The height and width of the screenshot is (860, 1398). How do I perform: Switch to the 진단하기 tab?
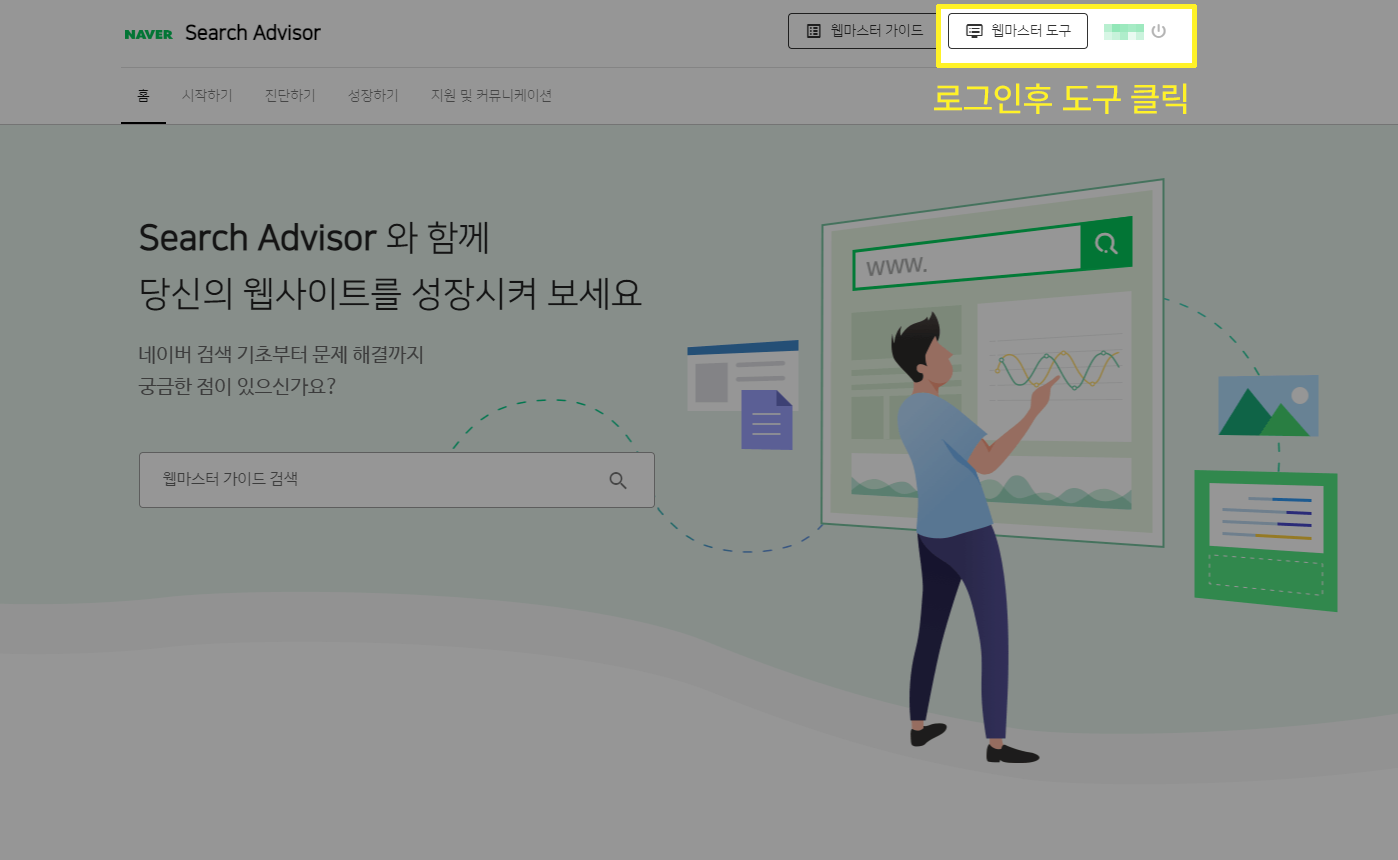(x=290, y=96)
